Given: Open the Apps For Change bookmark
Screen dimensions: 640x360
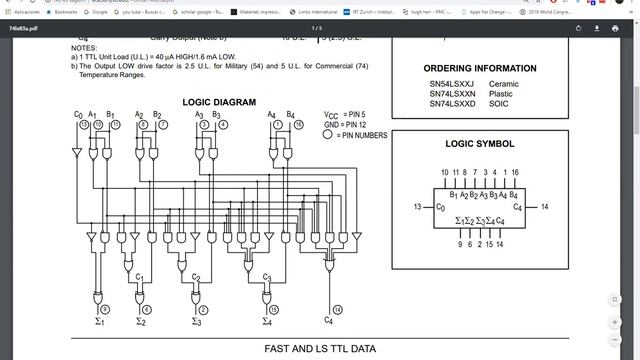Looking at the screenshot, I should pos(486,12).
